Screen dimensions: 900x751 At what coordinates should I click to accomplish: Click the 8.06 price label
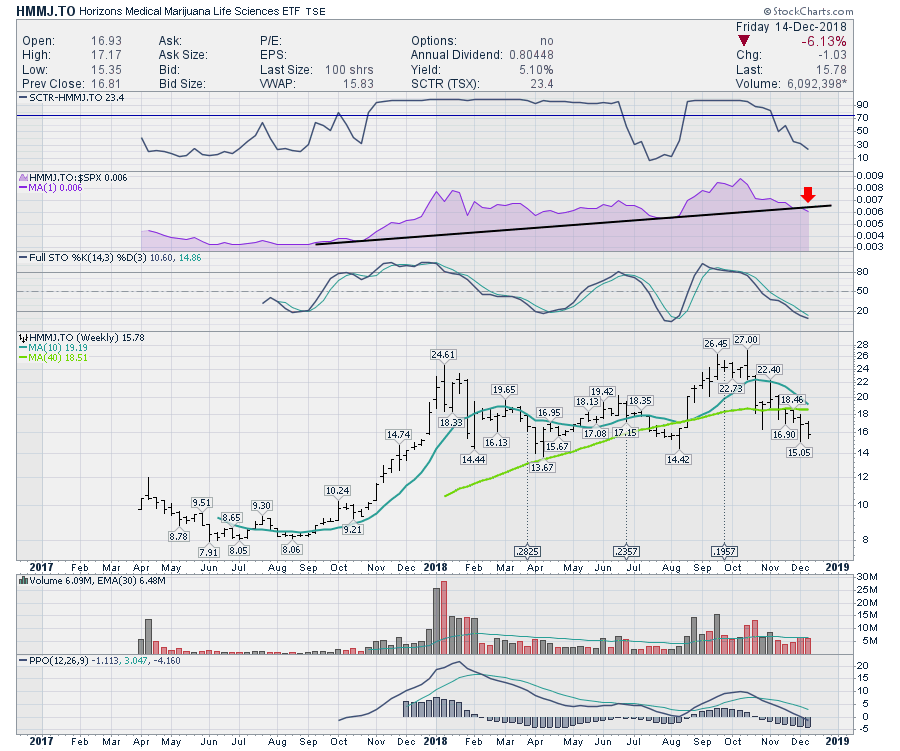coord(292,549)
